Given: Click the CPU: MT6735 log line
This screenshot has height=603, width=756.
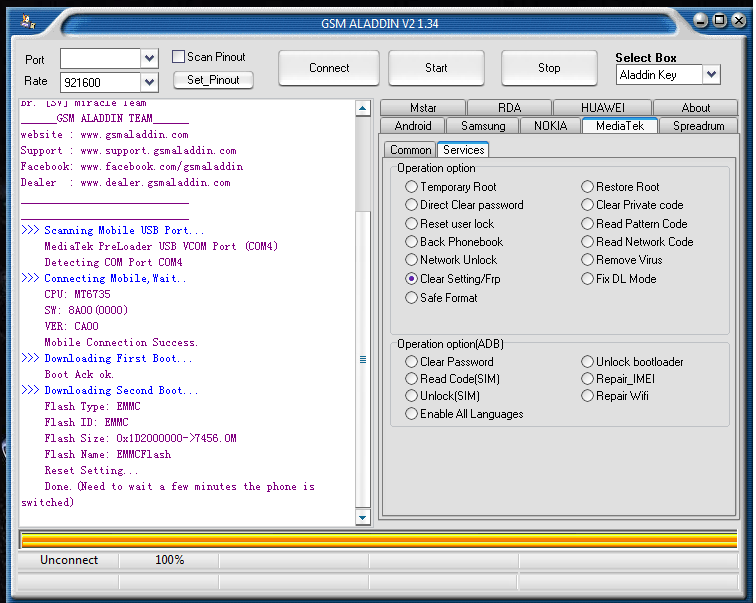Looking at the screenshot, I should (x=77, y=294).
